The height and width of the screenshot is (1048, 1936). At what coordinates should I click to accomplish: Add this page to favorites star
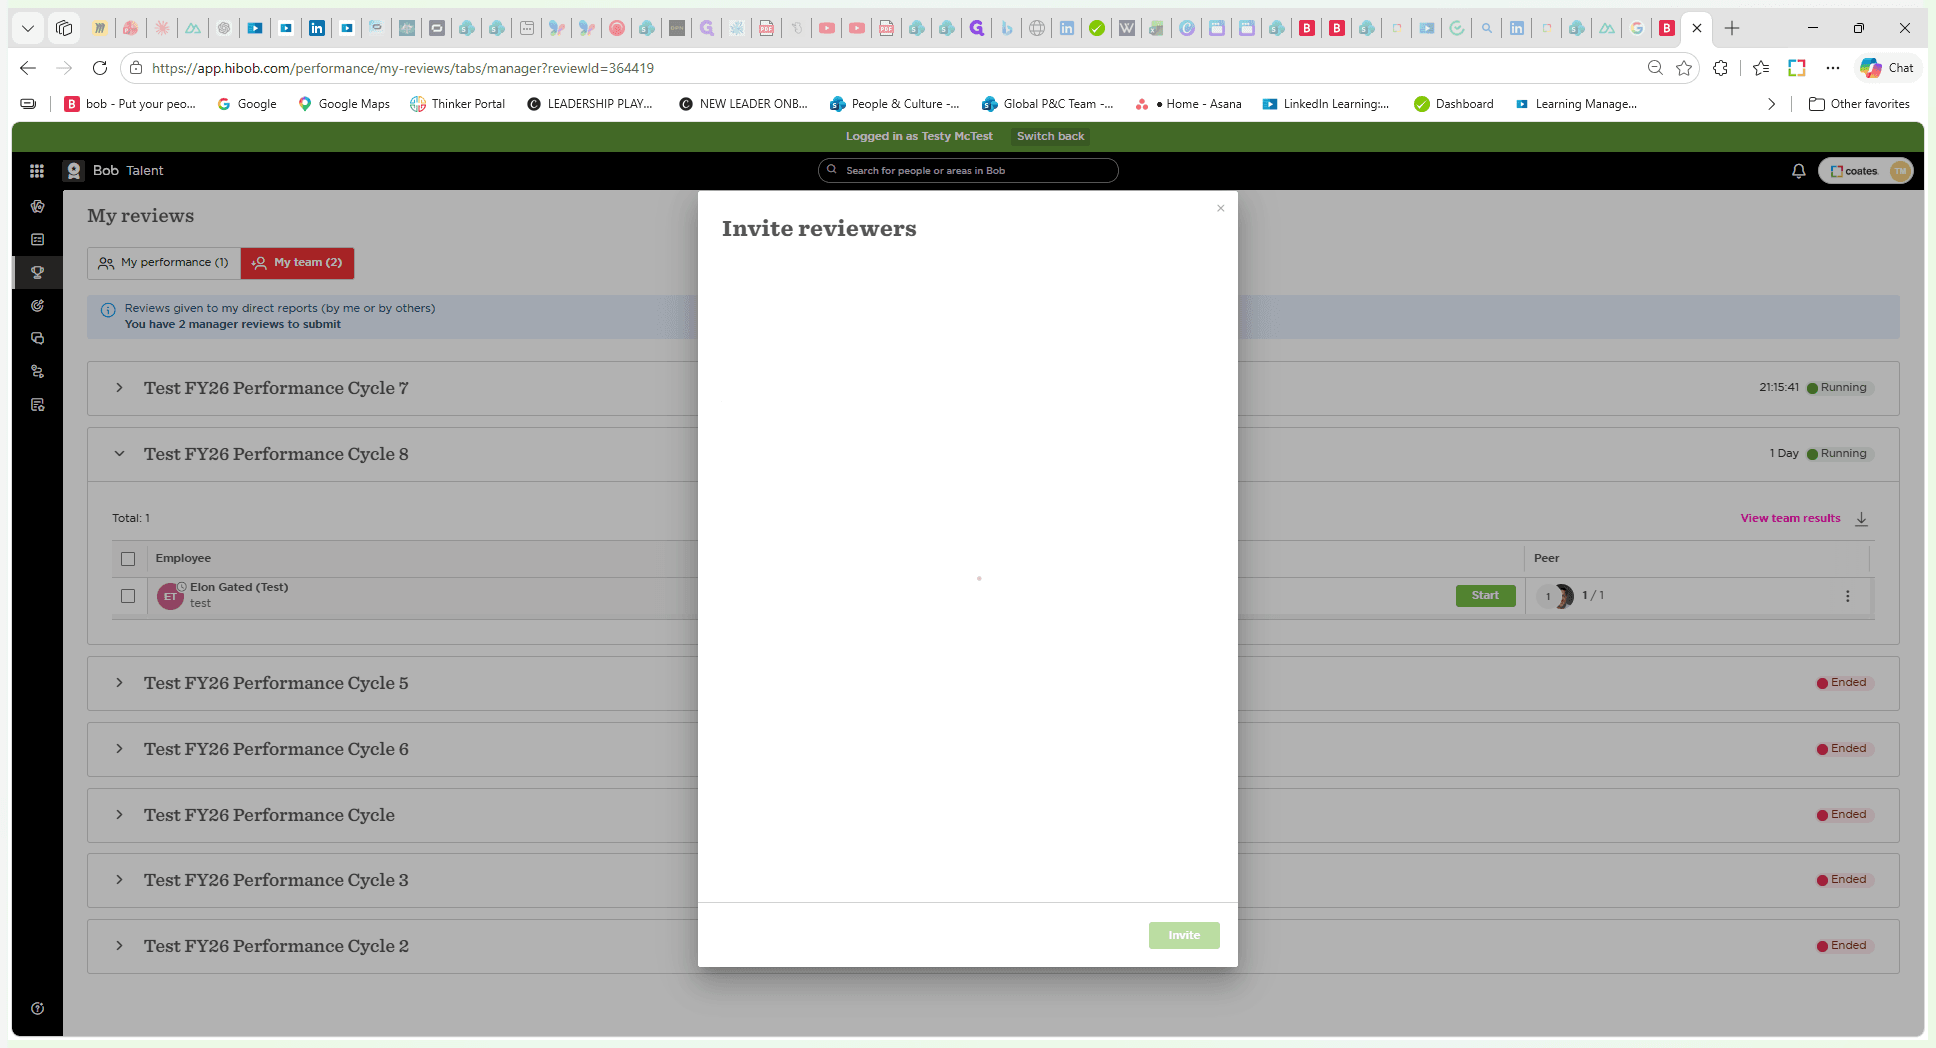click(x=1684, y=68)
